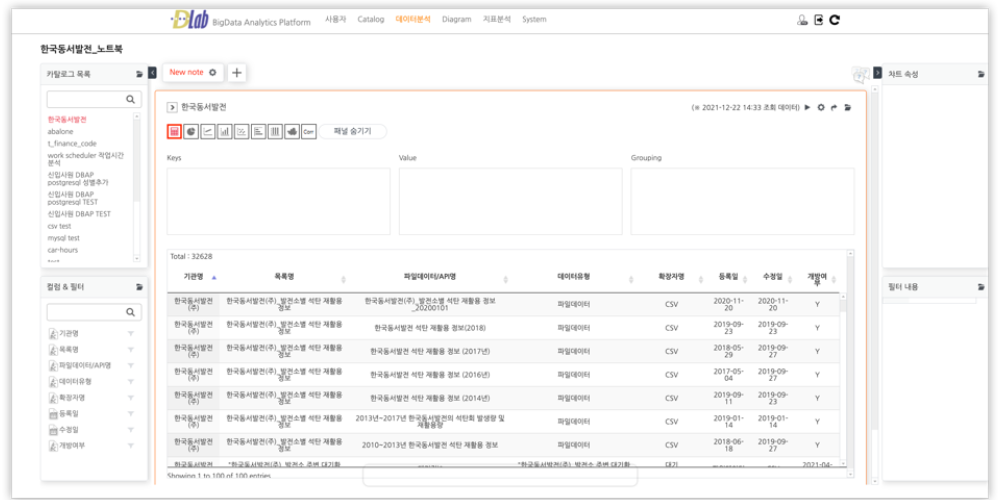The image size is (1000, 500).
Task: Click the Keys drop area box
Action: [279, 202]
